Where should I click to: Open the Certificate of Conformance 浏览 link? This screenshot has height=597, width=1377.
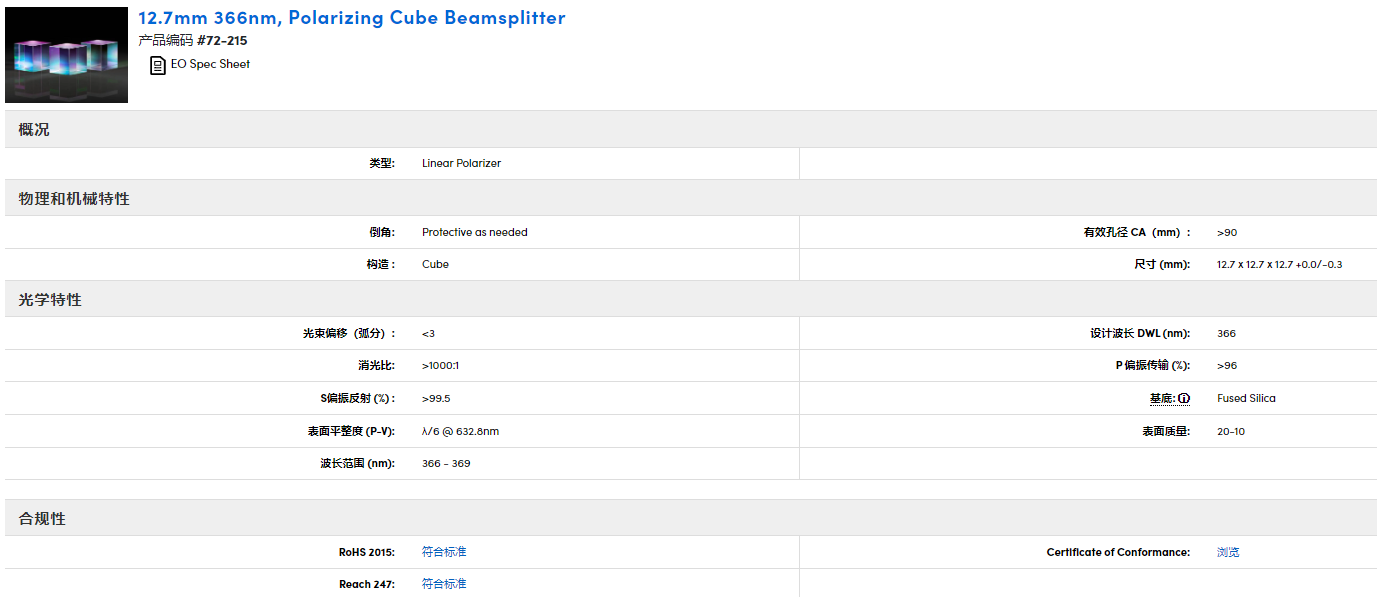click(1228, 552)
